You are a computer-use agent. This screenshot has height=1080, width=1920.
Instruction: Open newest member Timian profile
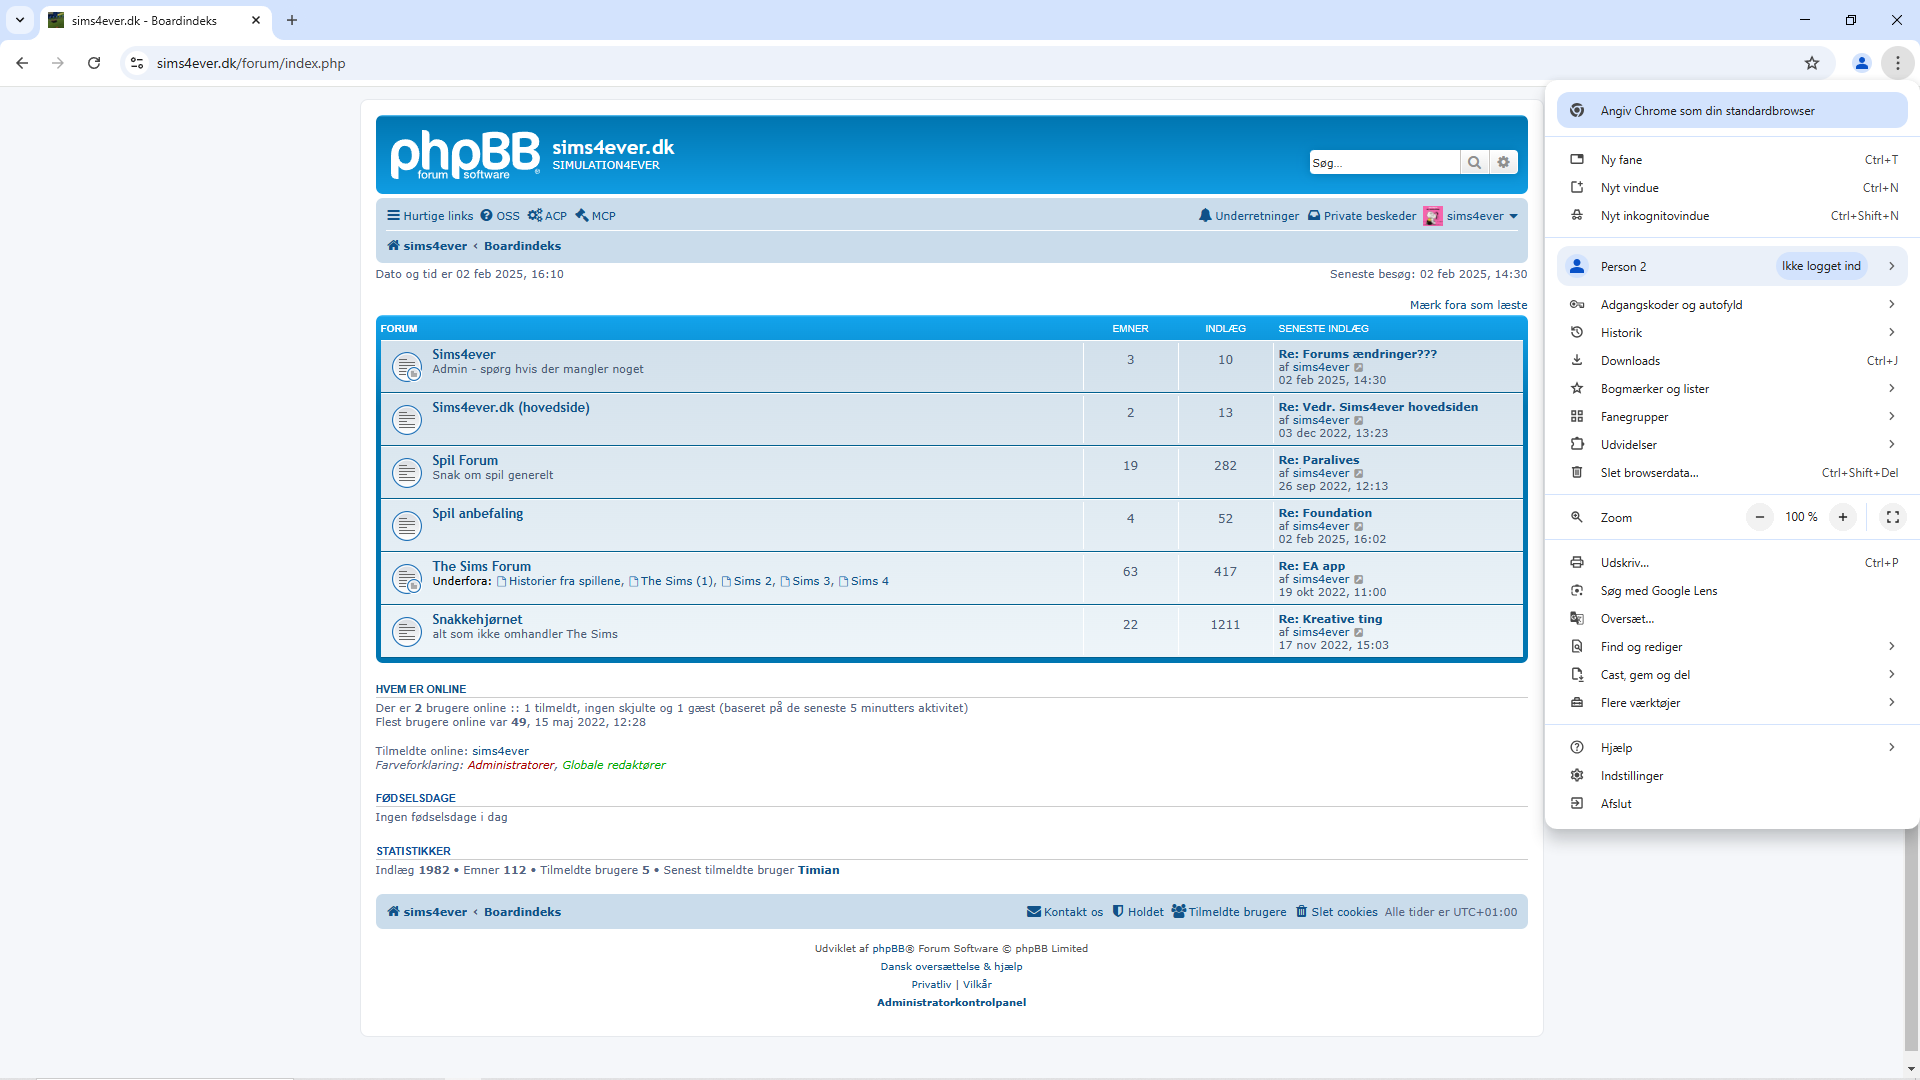tap(819, 870)
